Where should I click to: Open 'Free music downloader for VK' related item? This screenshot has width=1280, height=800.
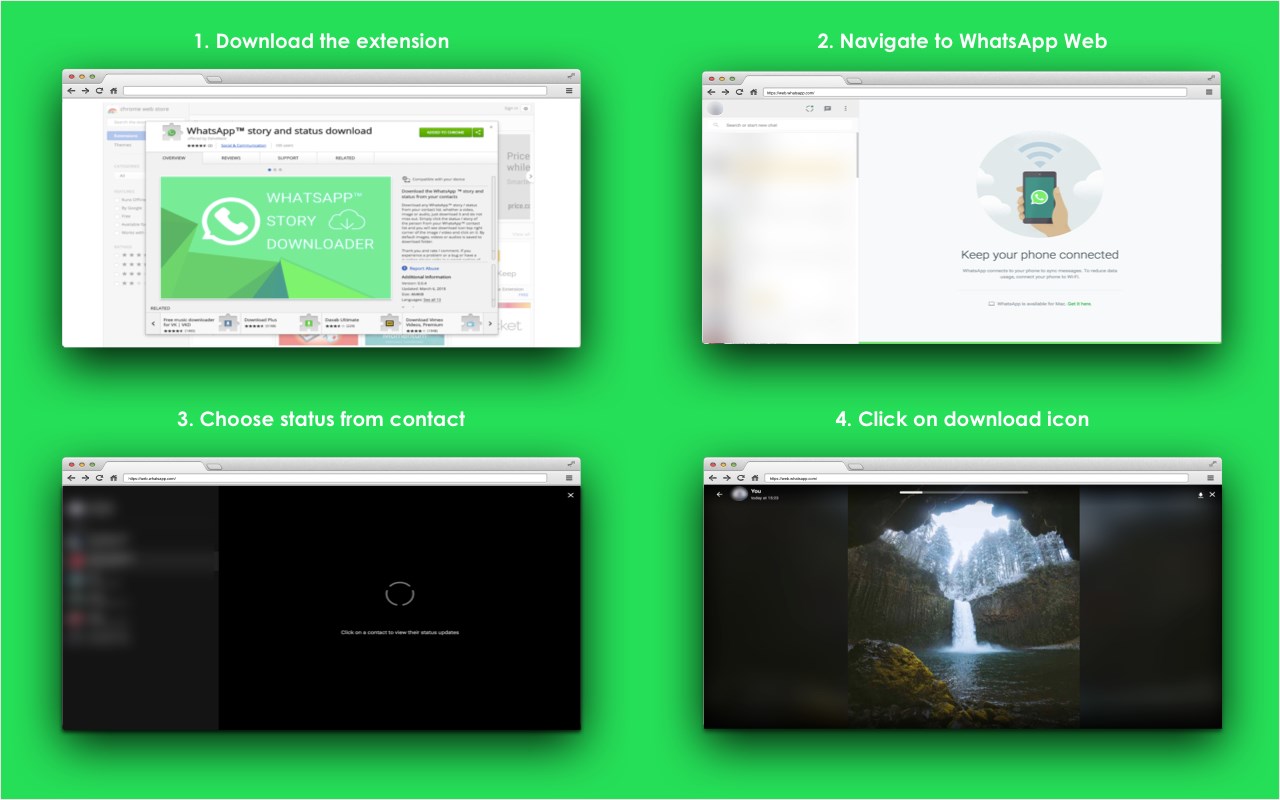(x=198, y=323)
